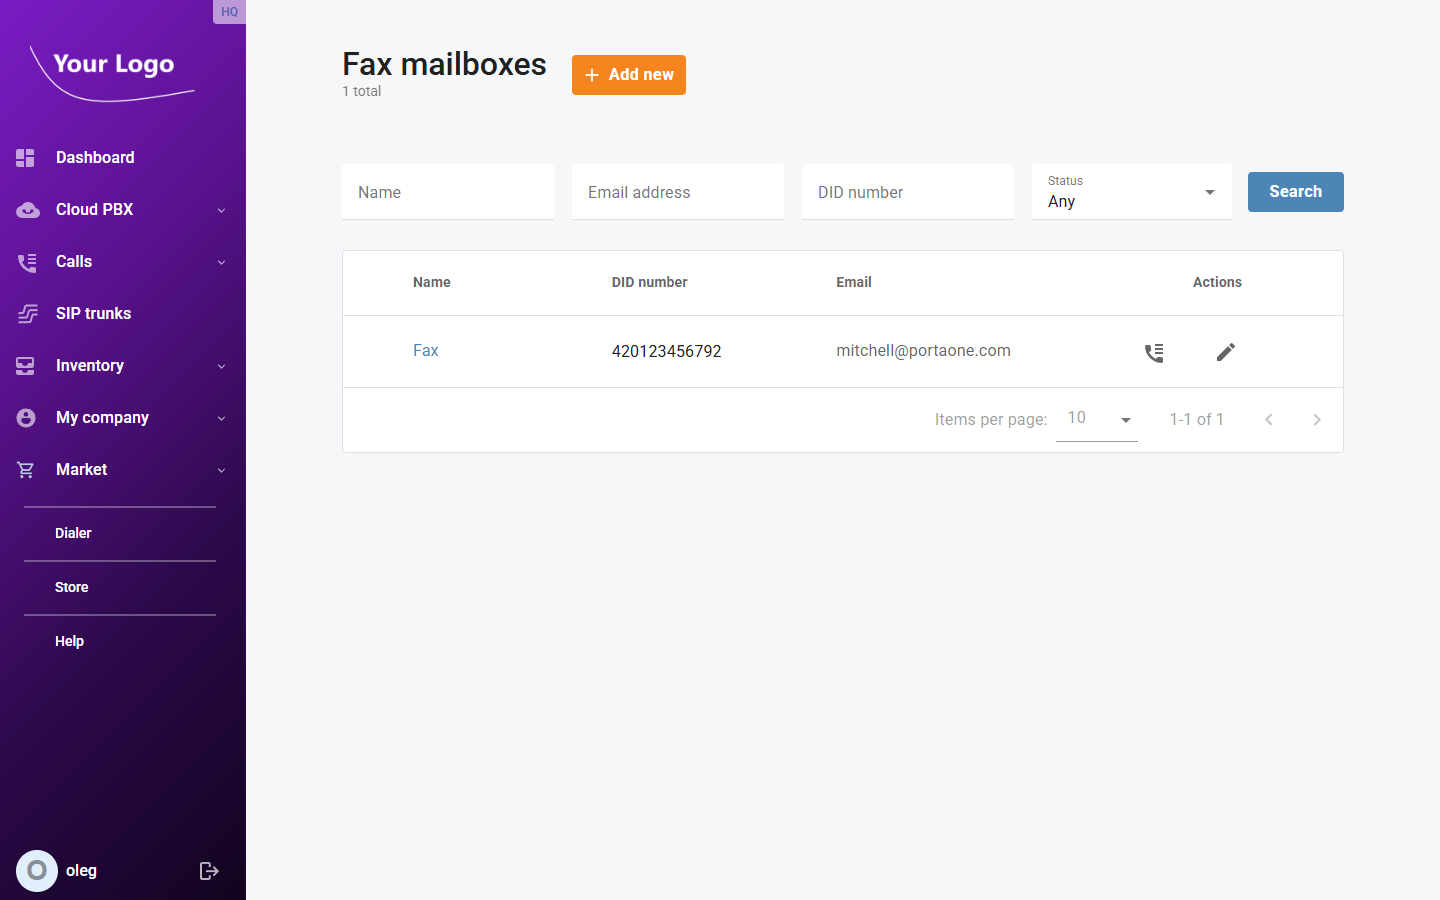Expand the Inventory menu chevron
Viewport: 1440px width, 900px height.
(221, 366)
